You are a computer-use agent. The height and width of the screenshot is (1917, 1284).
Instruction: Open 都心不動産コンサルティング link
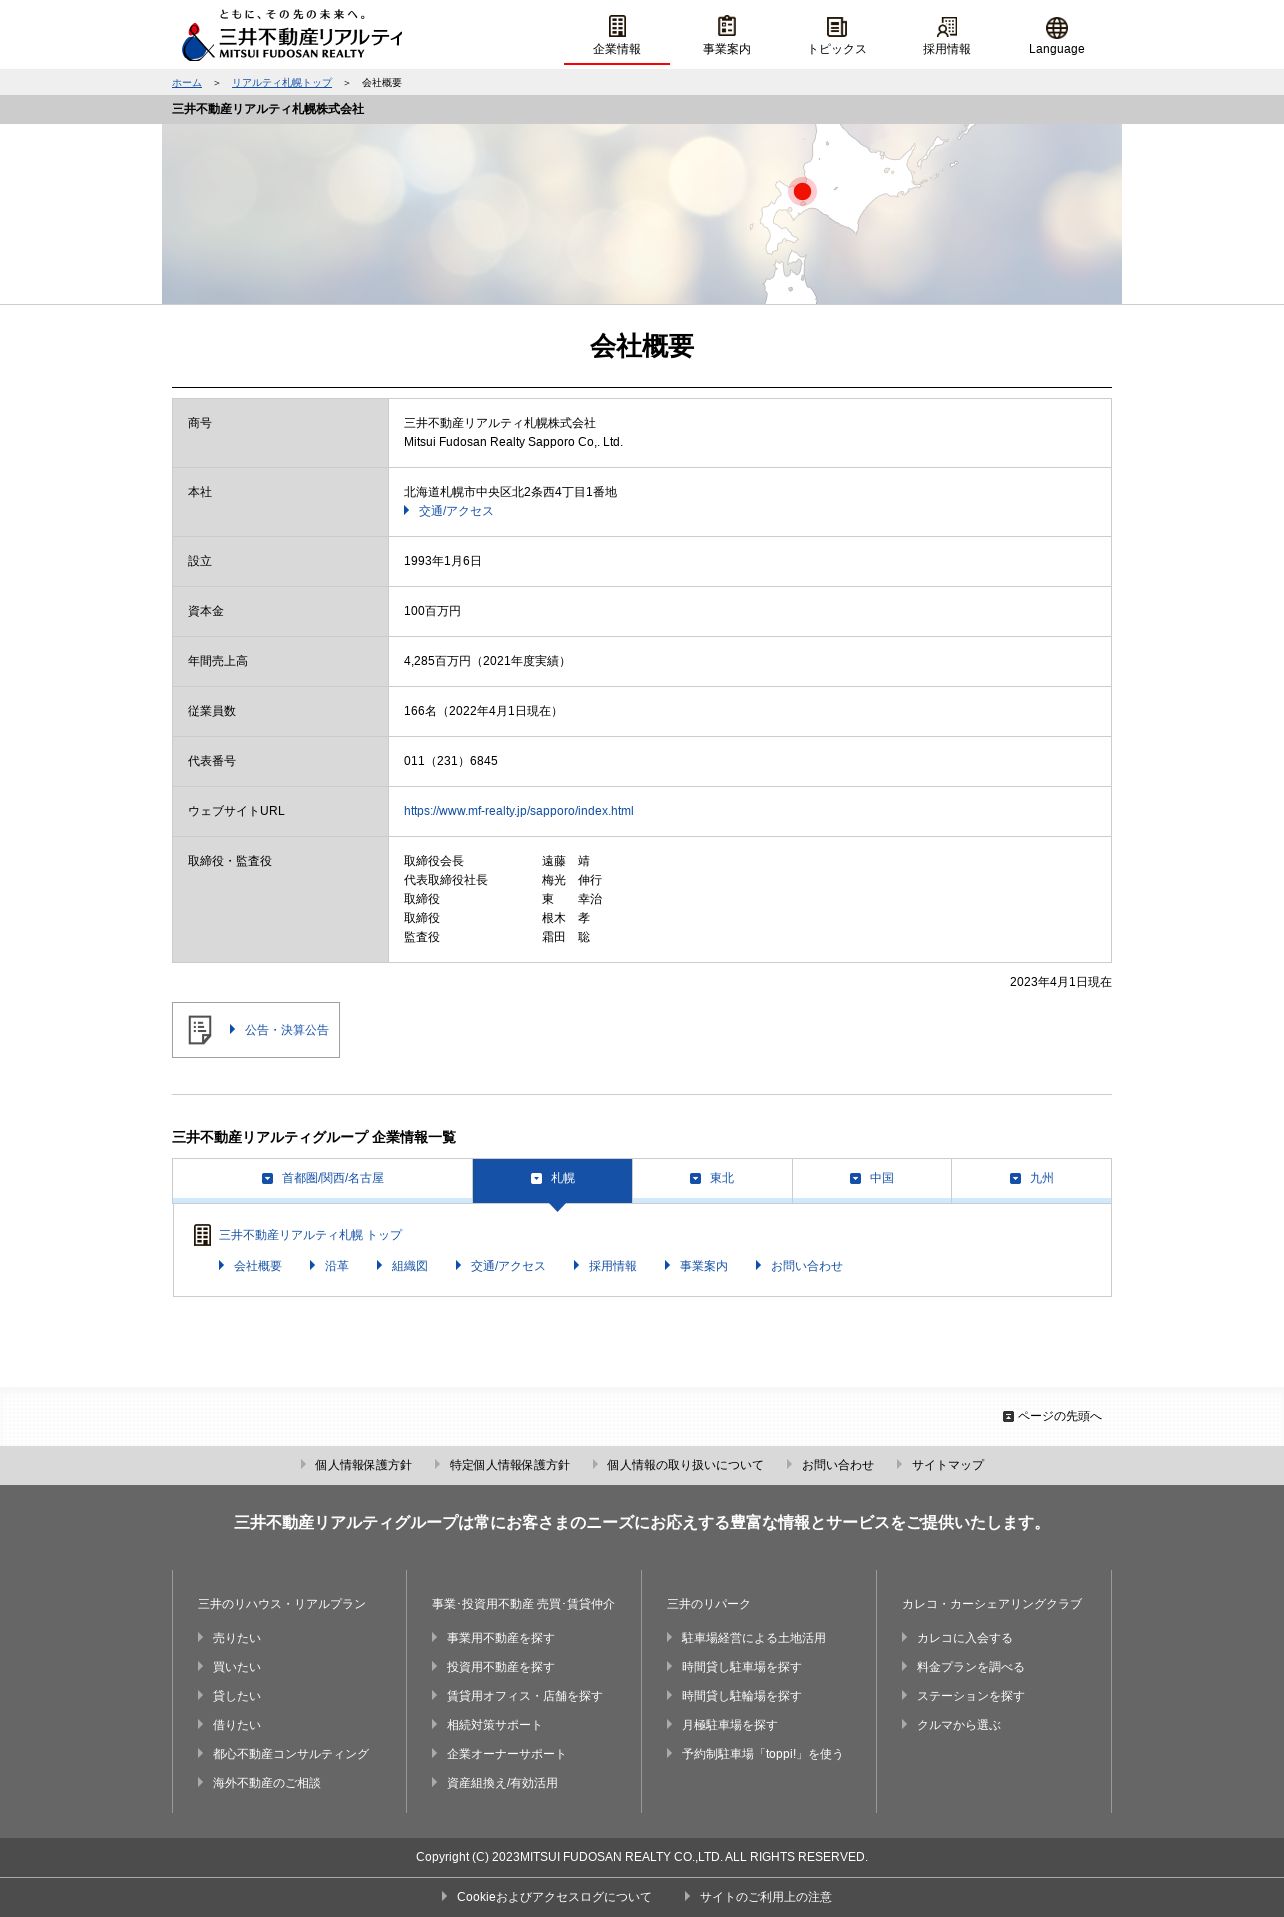(x=290, y=1754)
